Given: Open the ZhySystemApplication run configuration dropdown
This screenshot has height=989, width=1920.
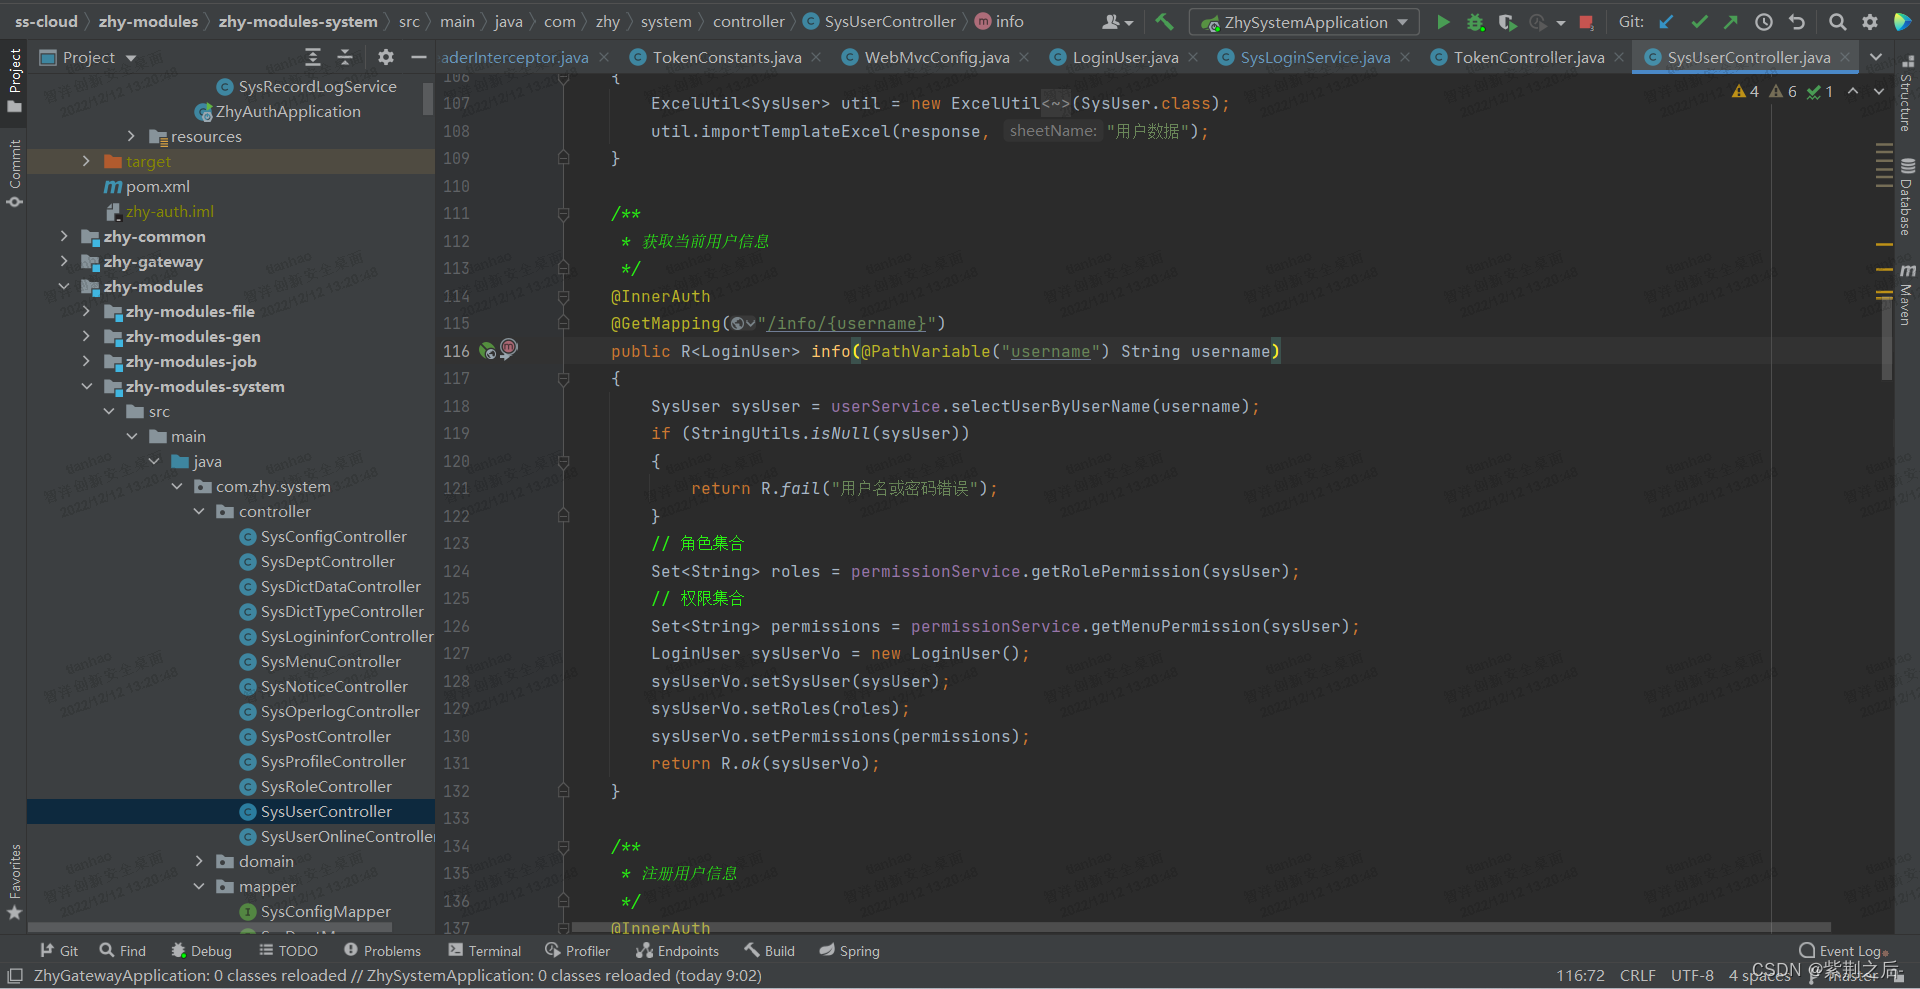Looking at the screenshot, I should (x=1305, y=22).
